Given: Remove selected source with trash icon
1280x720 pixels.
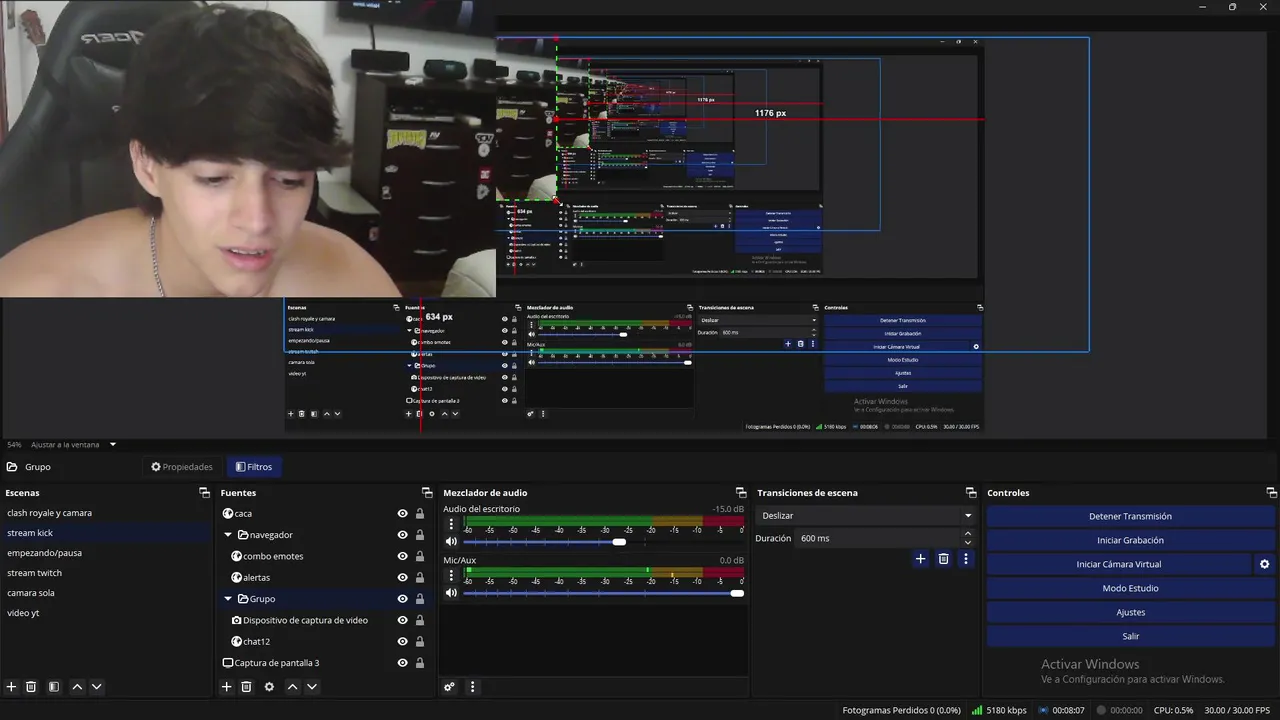Looking at the screenshot, I should [x=246, y=687].
